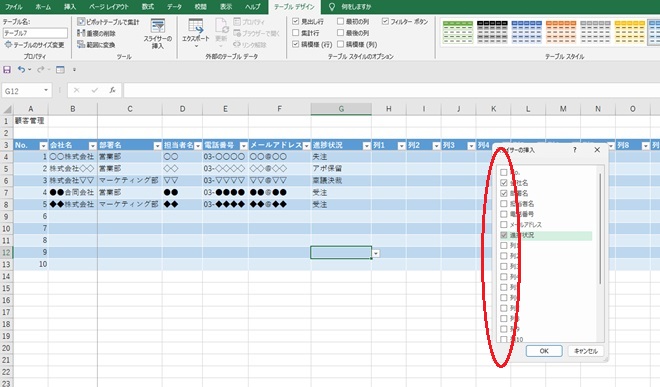Click the lightbulb Tell Me icon
Screen dimensions: 660x387
[332, 7]
